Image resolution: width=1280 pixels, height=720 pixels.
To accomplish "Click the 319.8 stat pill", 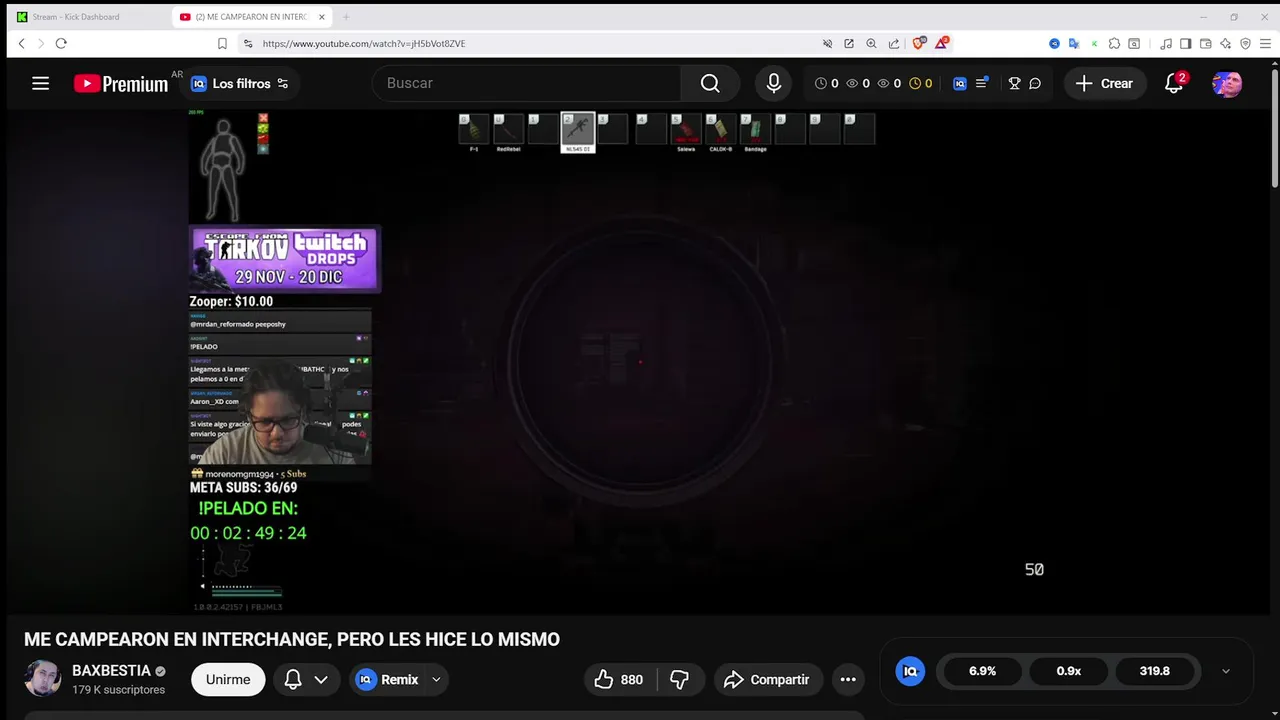I will pos(1154,671).
